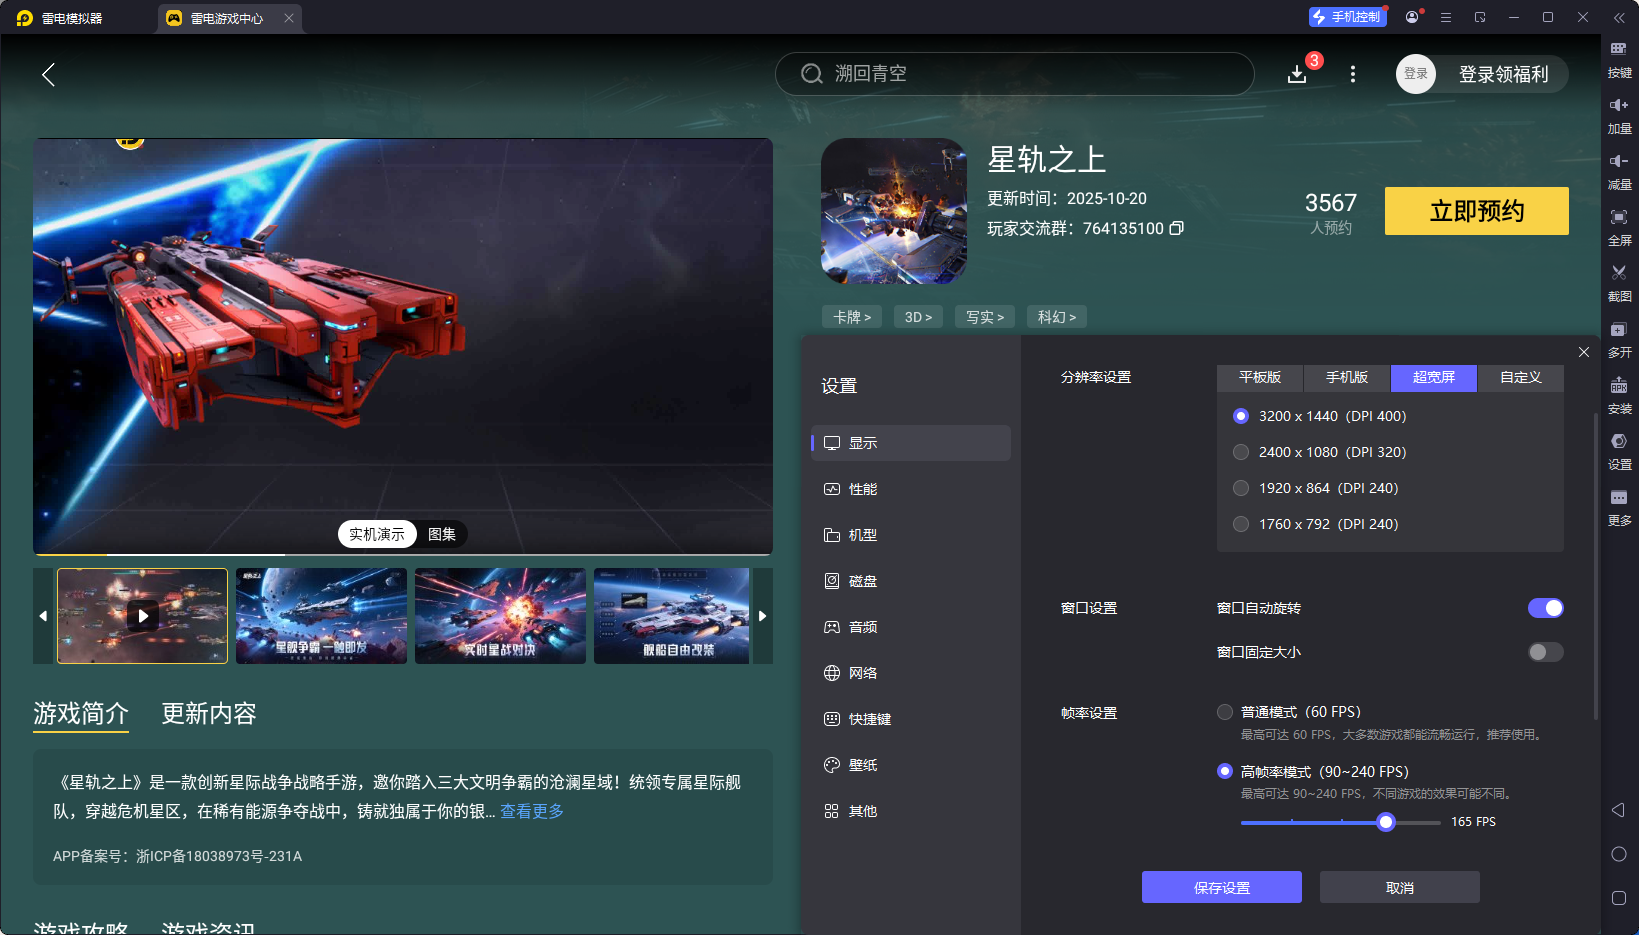The width and height of the screenshot is (1639, 935).
Task: Open the downloads icon with badge 3
Action: coord(1297,74)
